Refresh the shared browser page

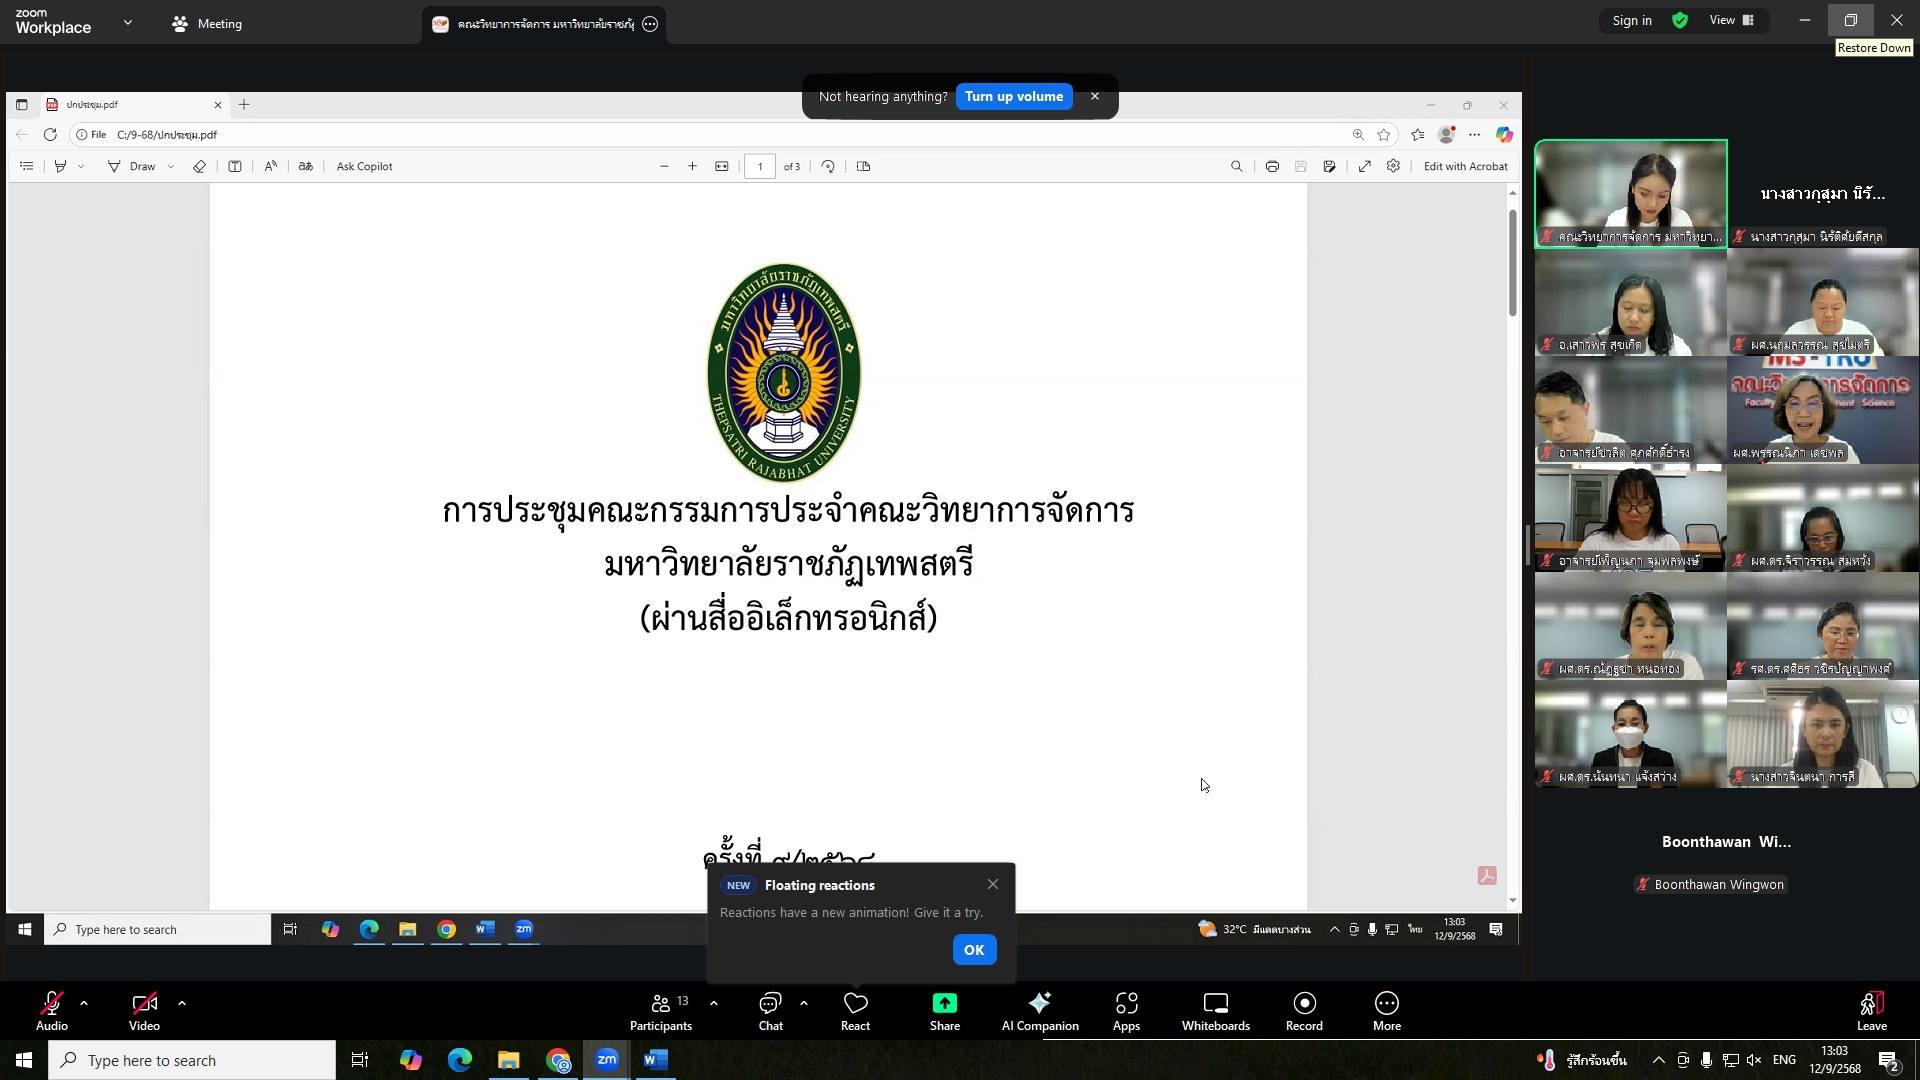(x=50, y=135)
